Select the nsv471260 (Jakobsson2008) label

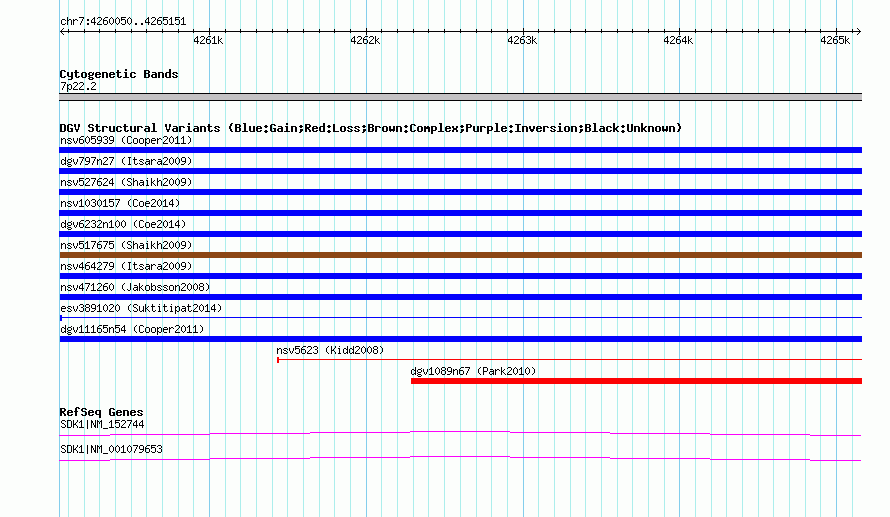(135, 287)
